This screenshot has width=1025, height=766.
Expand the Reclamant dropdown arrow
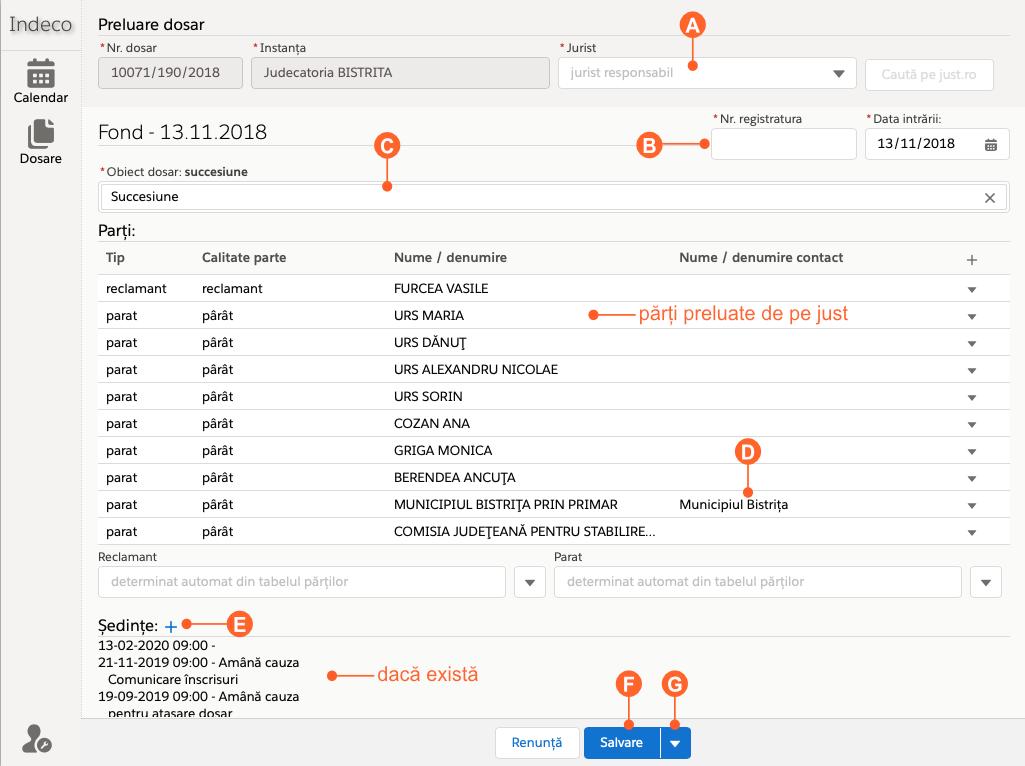529,582
